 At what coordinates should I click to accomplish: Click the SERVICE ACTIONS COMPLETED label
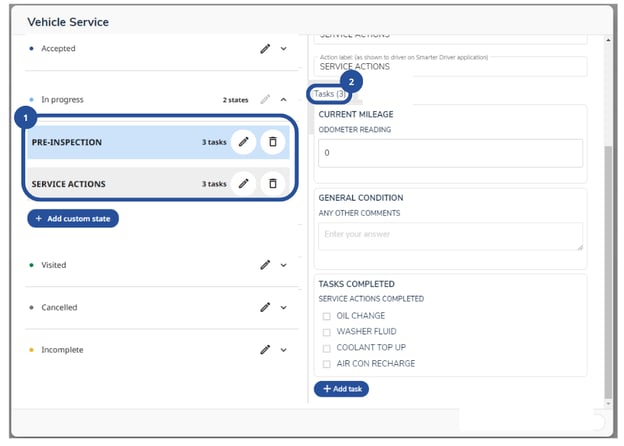coord(371,299)
